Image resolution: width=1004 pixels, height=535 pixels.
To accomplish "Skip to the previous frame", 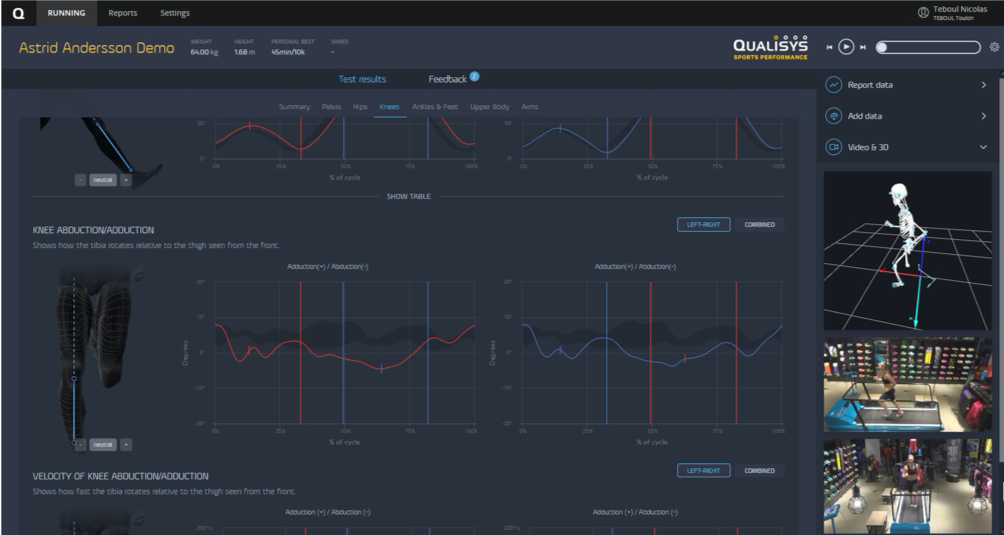I will coord(829,47).
